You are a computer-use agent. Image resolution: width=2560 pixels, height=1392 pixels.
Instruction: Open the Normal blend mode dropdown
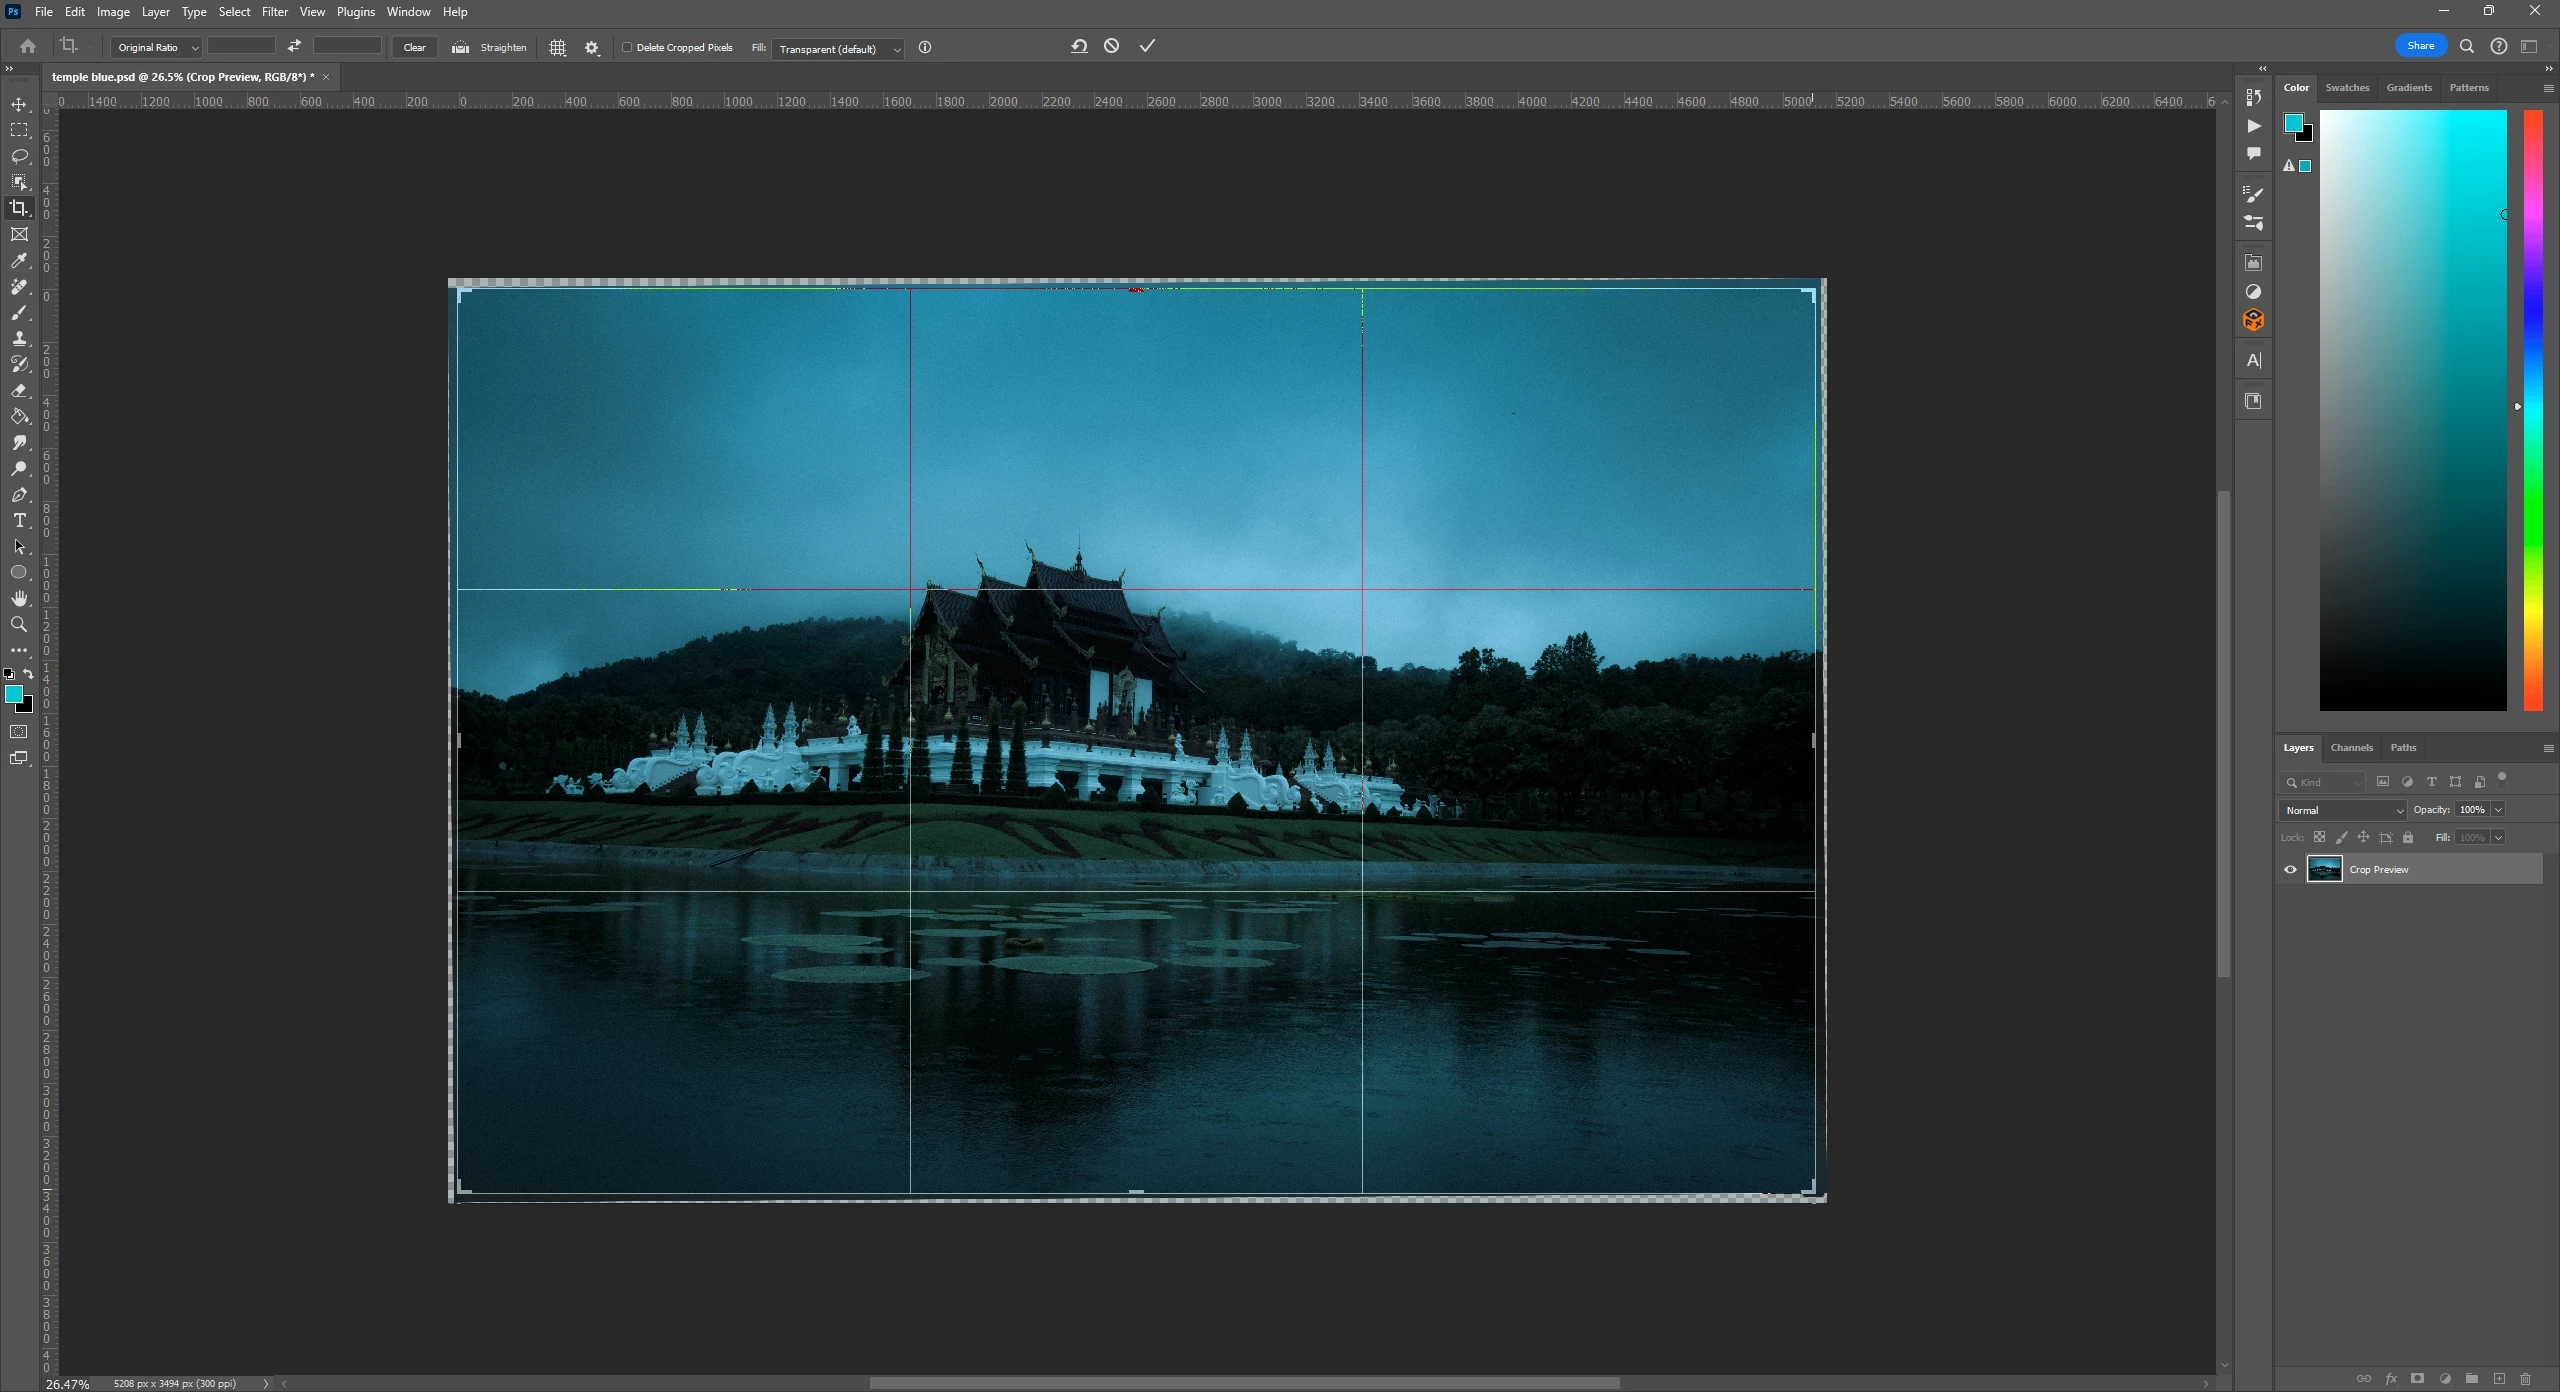click(x=2342, y=810)
